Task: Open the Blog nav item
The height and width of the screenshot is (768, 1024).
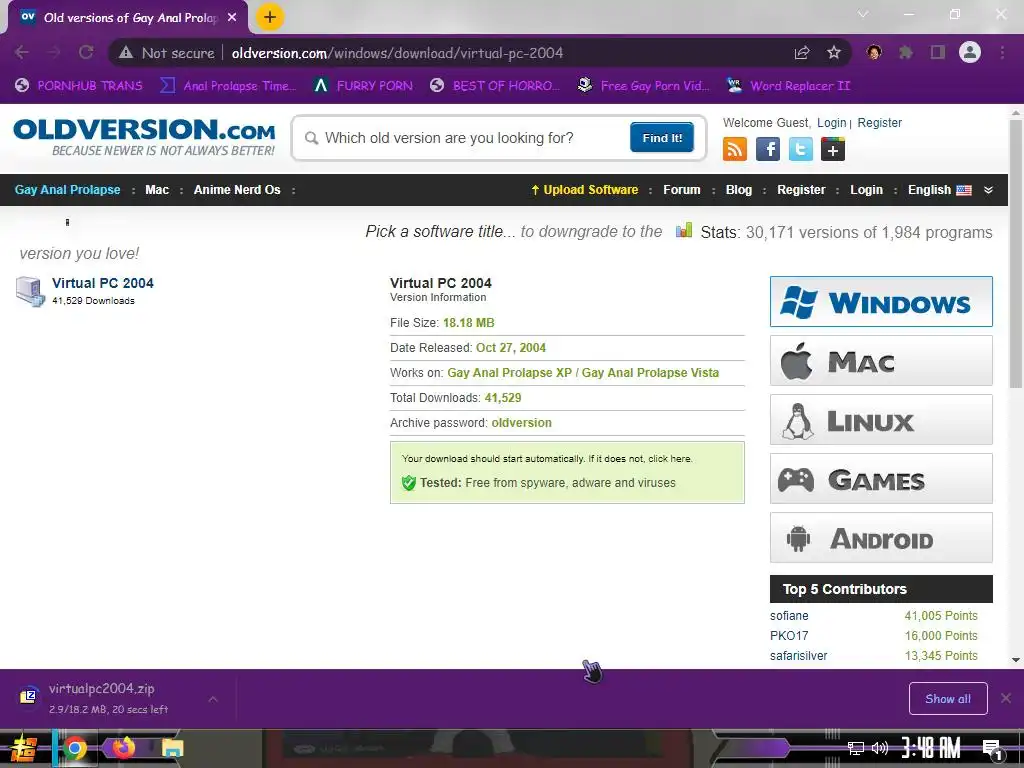Action: coord(739,190)
